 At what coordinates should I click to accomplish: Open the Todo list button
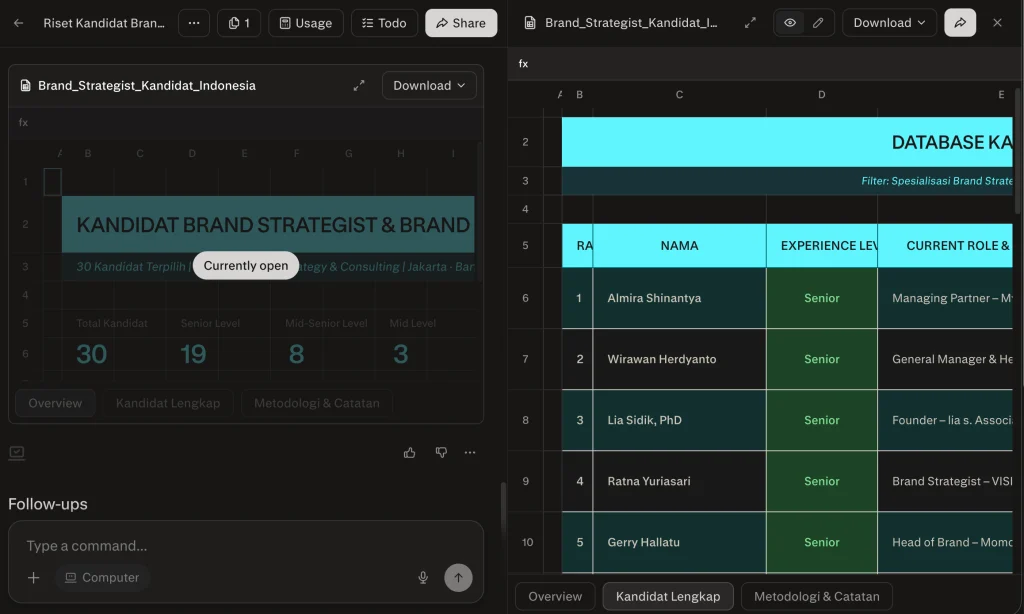[x=384, y=23]
